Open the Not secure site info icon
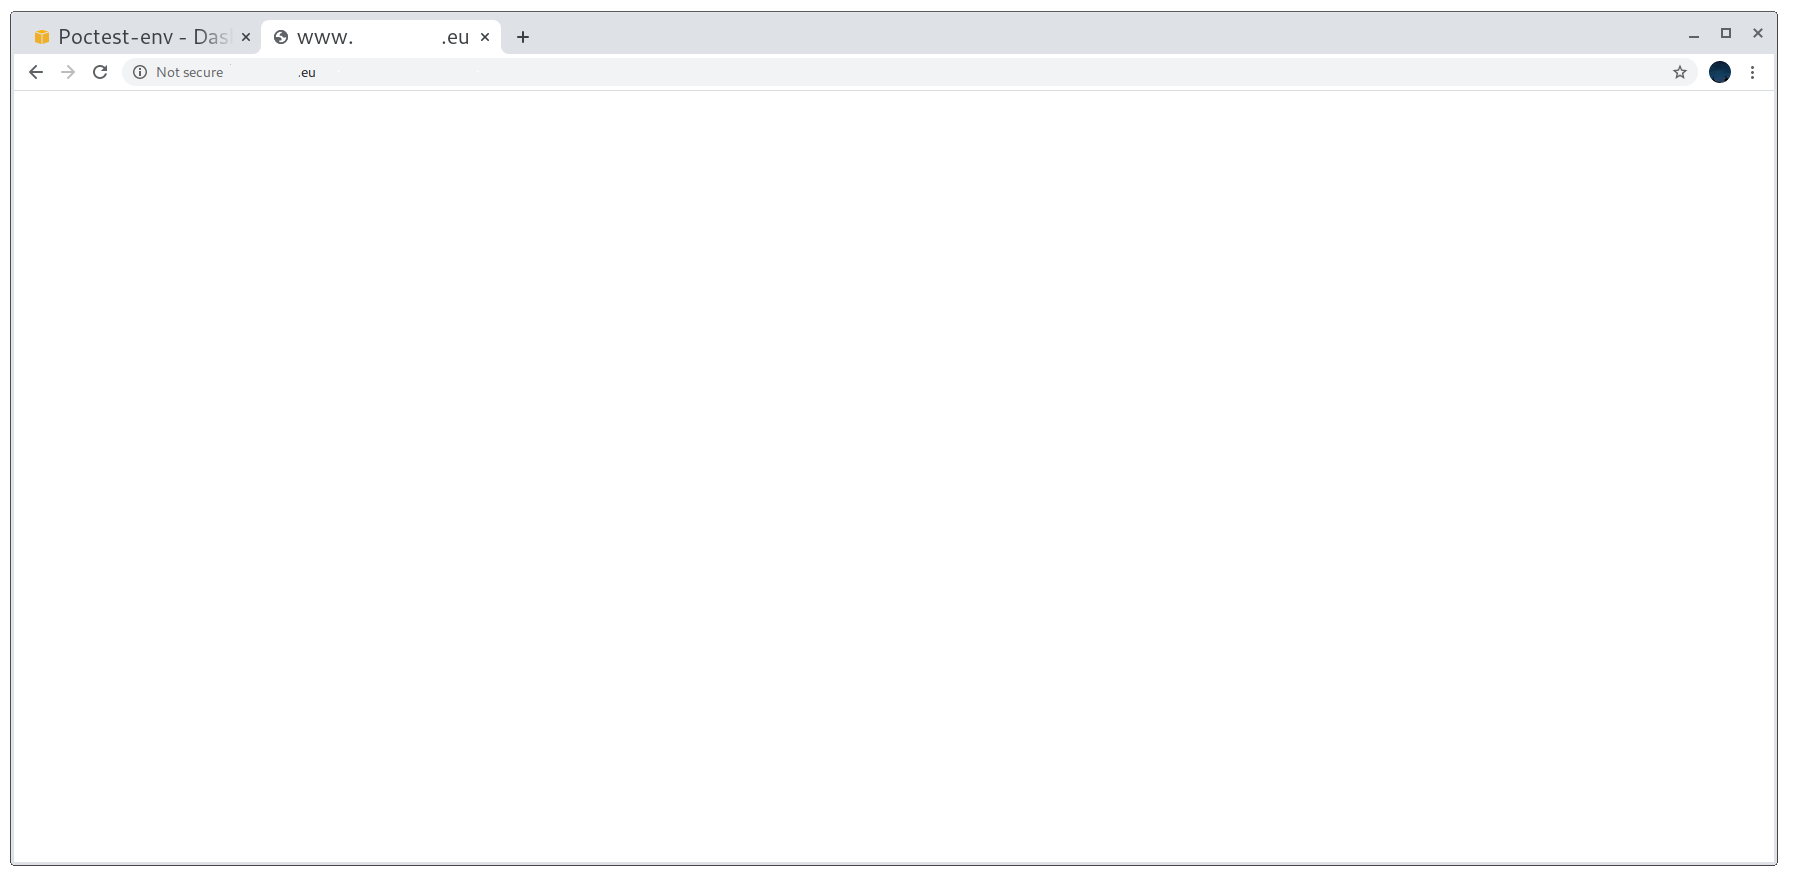Image resolution: width=1793 pixels, height=880 pixels. tap(140, 72)
